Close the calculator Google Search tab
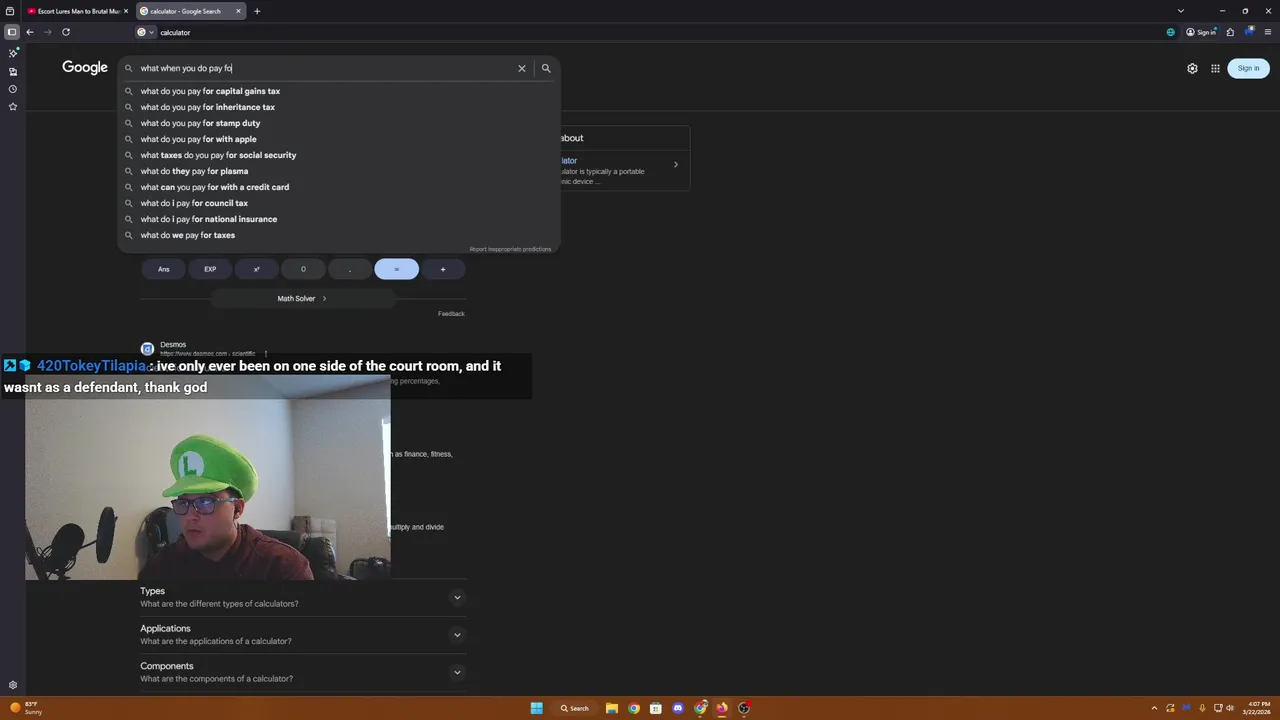Screen dimensions: 1280x720 click(238, 11)
